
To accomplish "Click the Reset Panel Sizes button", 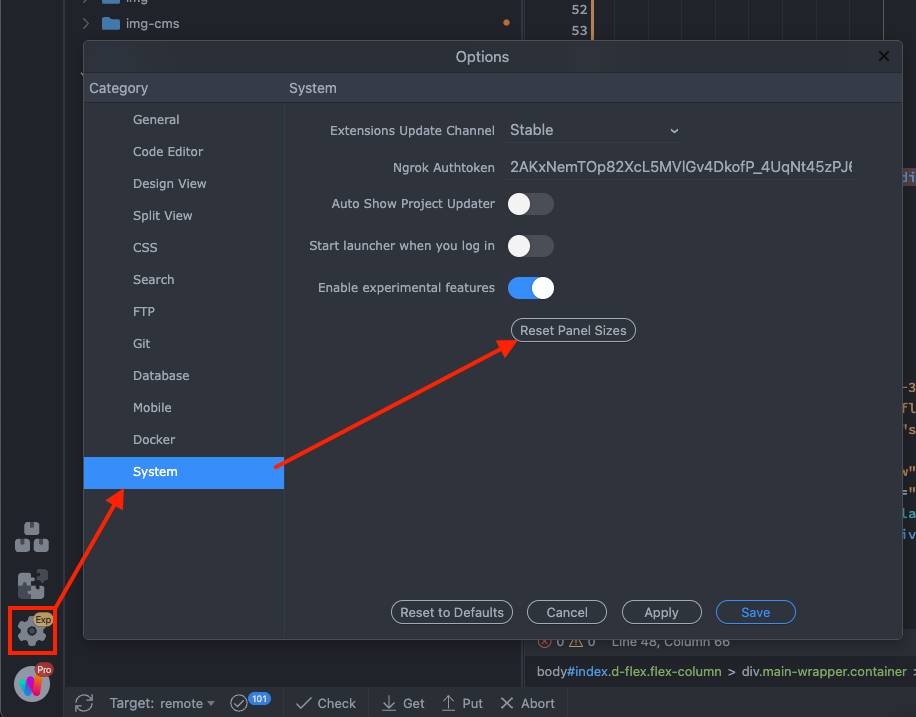I will pos(573,330).
